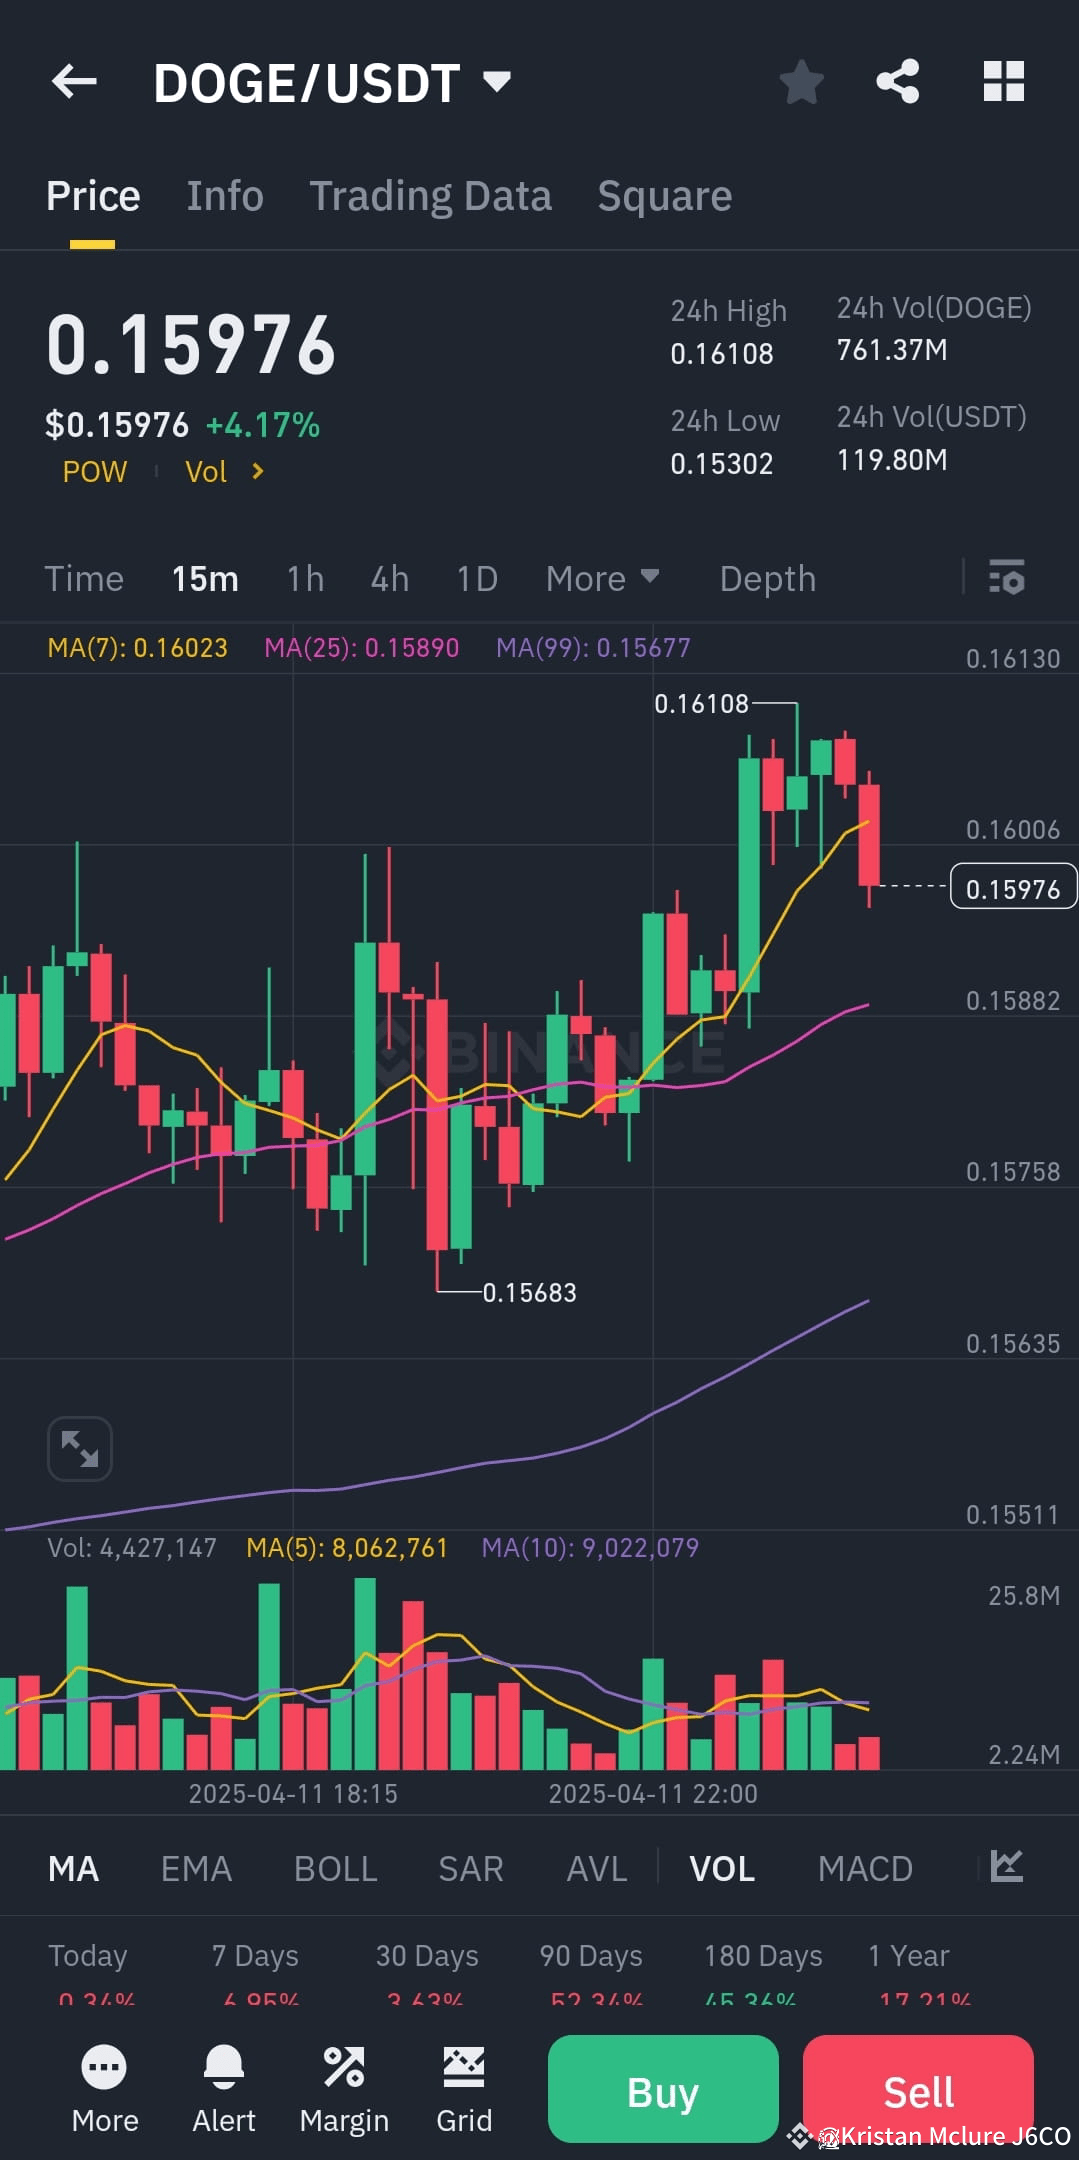Select the 1h timeframe
Screen dimensions: 1079x2160
click(304, 578)
